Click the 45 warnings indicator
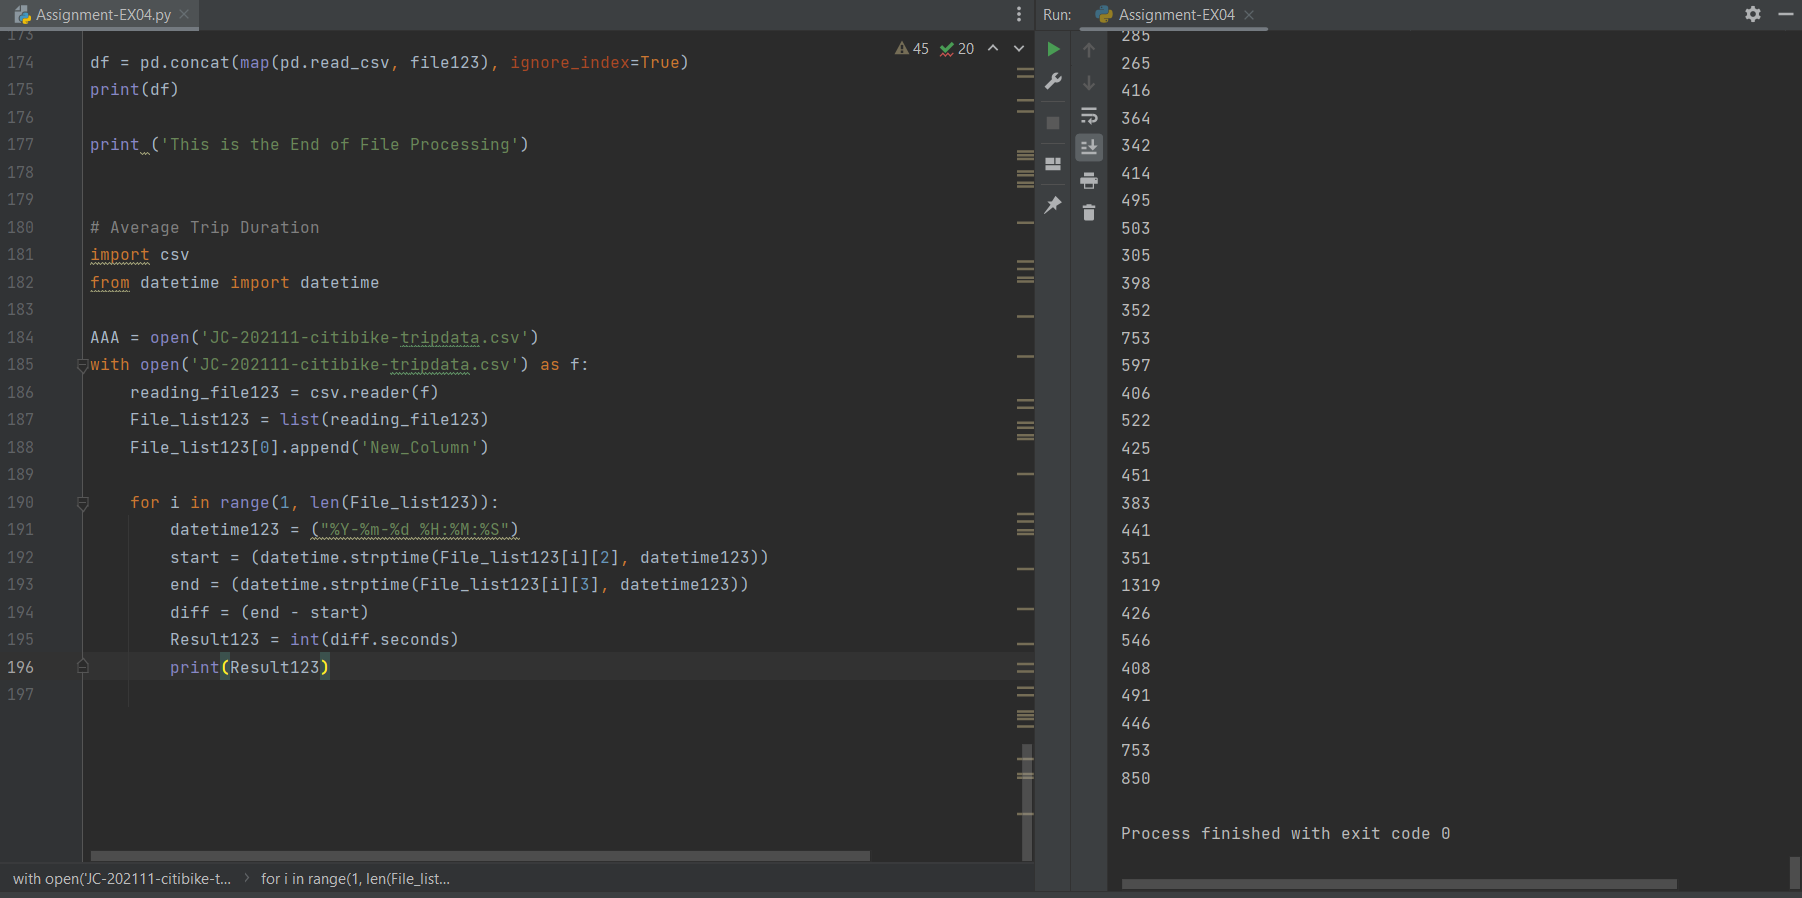Viewport: 1802px width, 898px height. (912, 49)
